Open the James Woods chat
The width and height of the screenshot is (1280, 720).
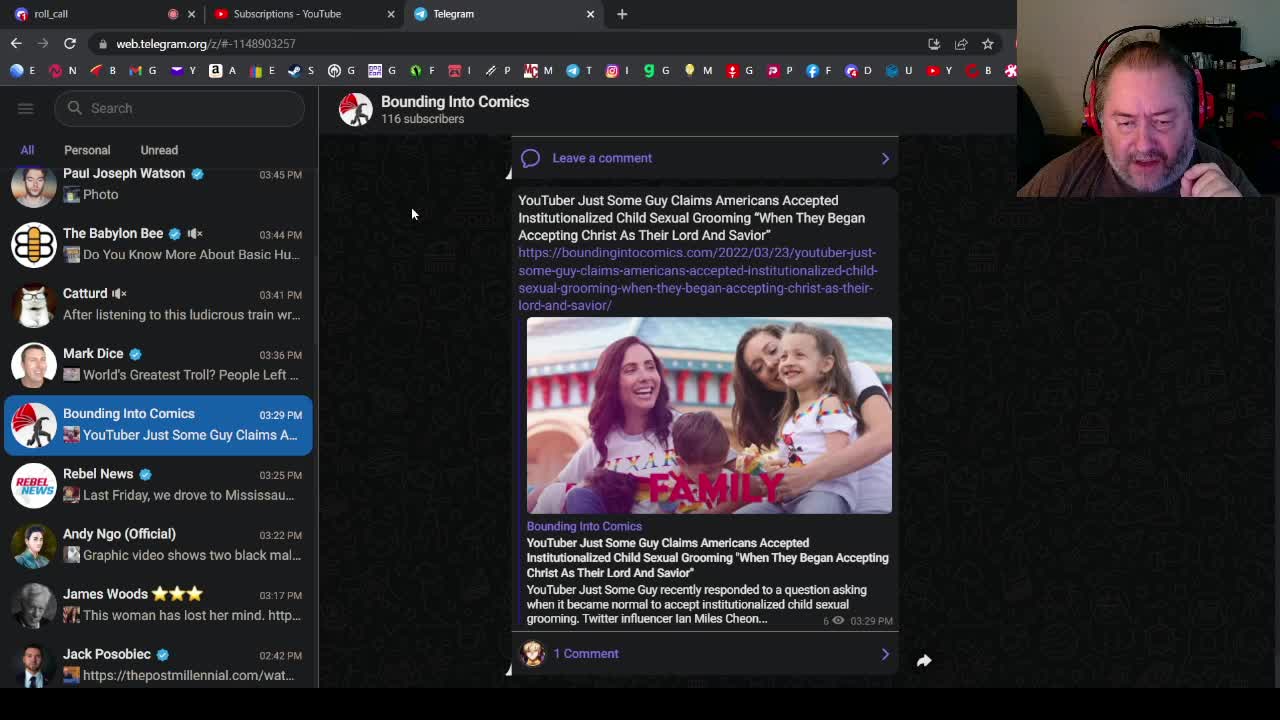(158, 604)
